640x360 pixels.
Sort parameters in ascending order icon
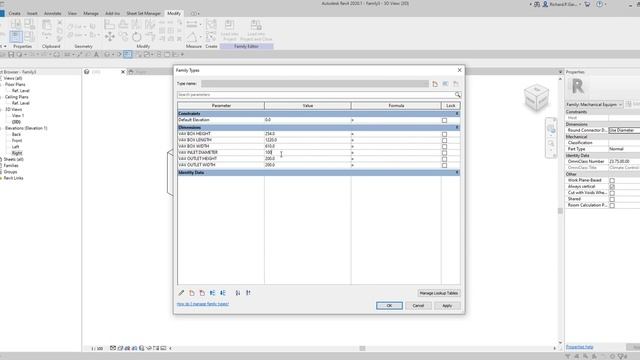238,293
